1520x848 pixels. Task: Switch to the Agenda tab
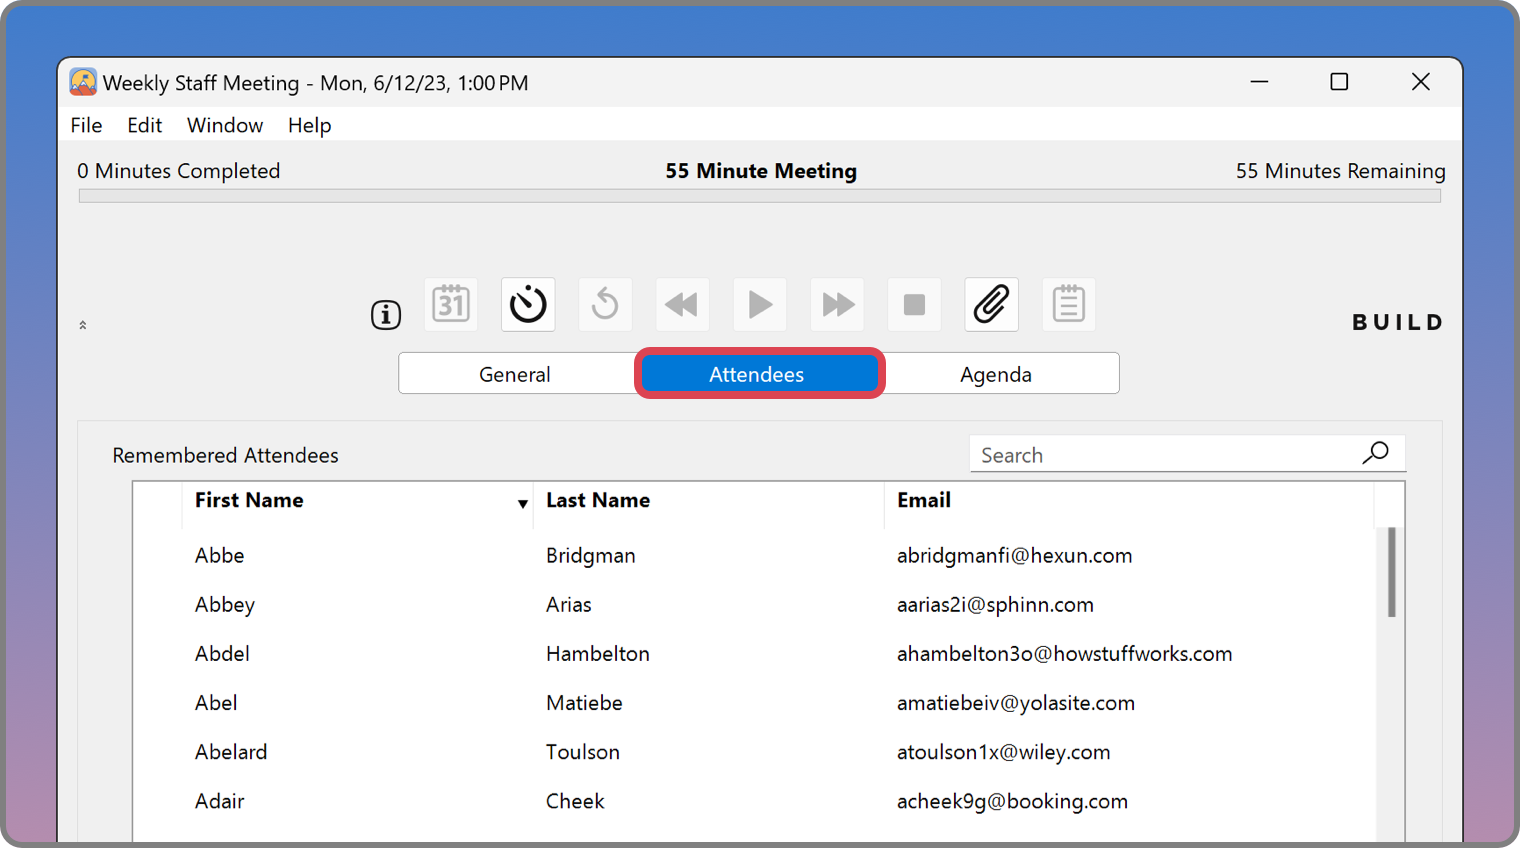996,374
